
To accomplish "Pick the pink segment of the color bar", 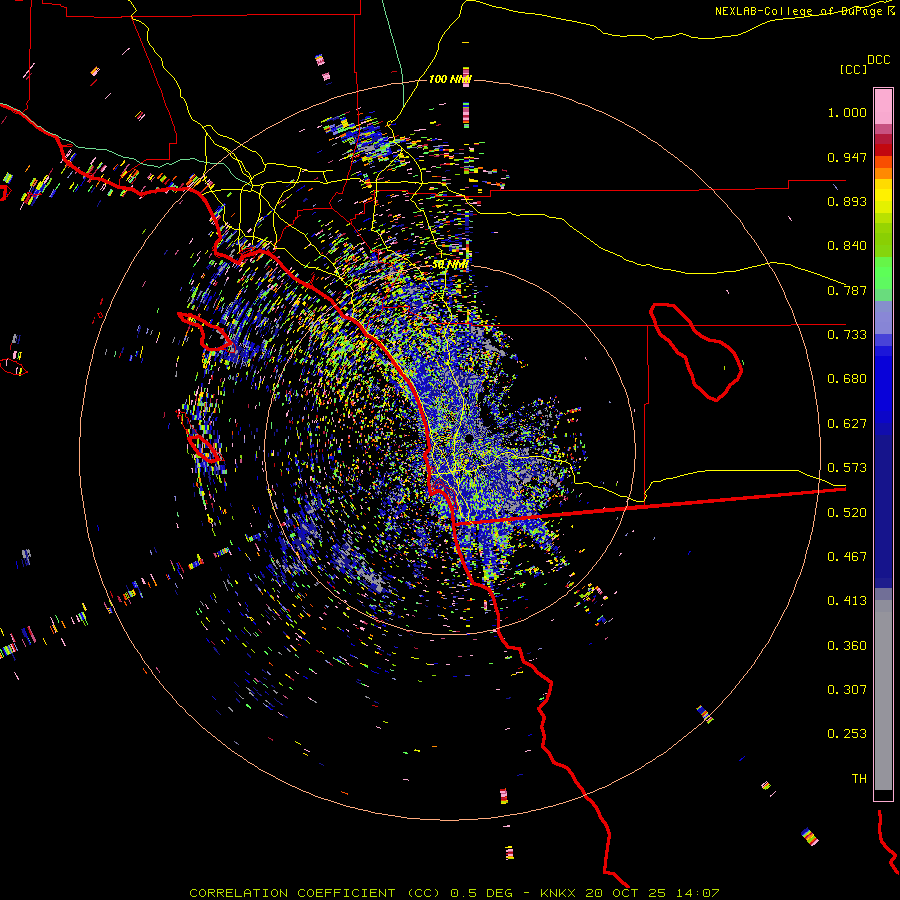I will click(x=883, y=107).
